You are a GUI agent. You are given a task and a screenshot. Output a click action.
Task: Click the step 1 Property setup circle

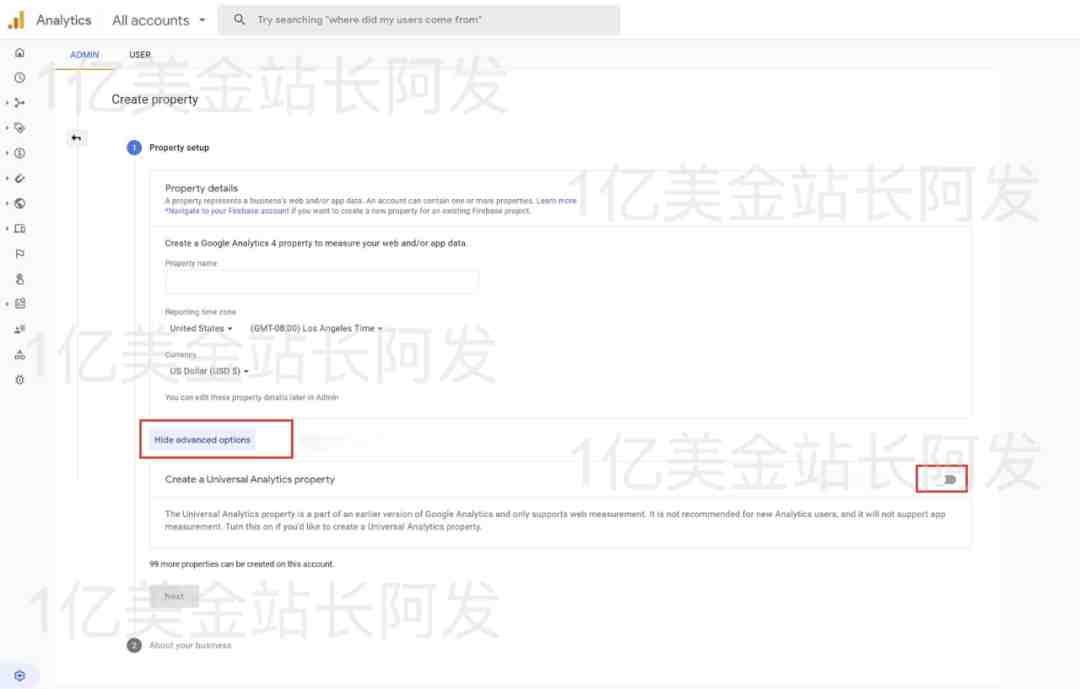coord(134,147)
